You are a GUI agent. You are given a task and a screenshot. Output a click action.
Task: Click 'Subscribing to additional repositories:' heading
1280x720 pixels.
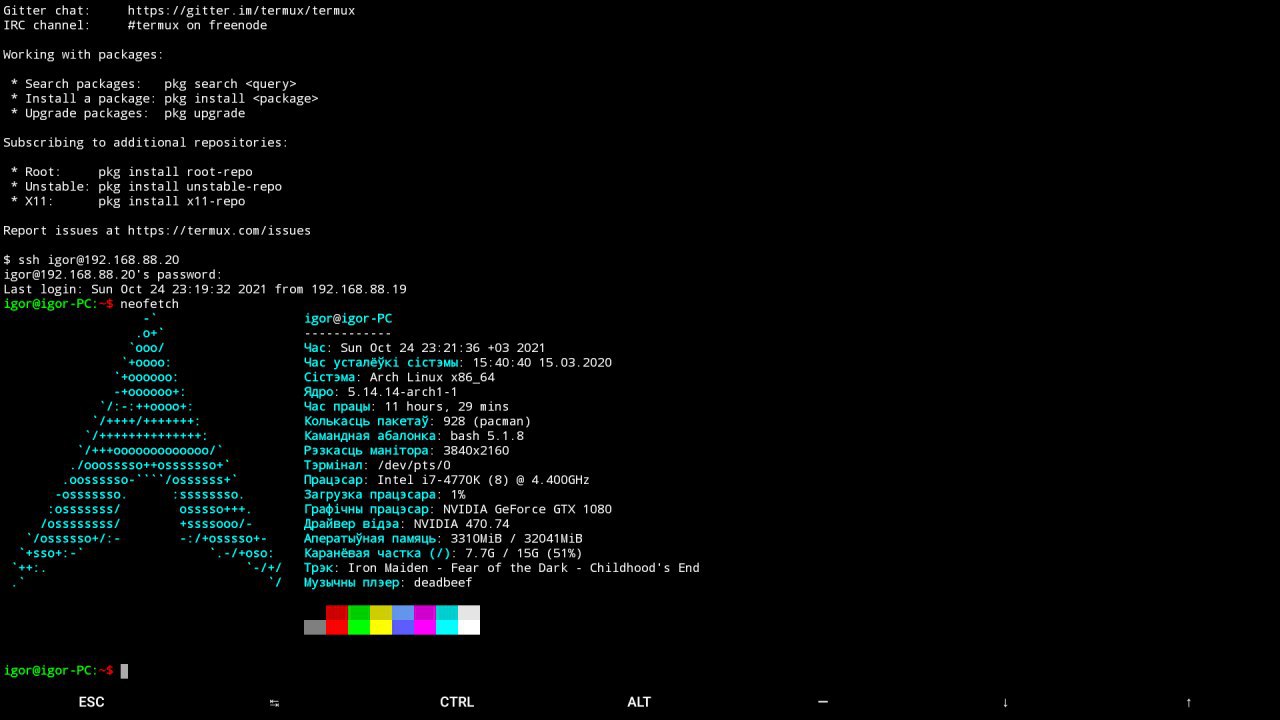pyautogui.click(x=145, y=142)
